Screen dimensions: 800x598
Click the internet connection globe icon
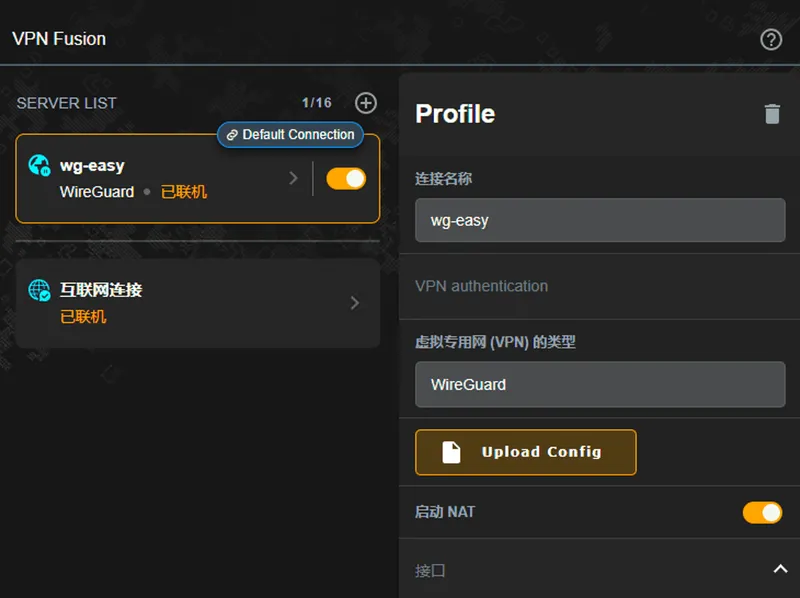tap(39, 291)
